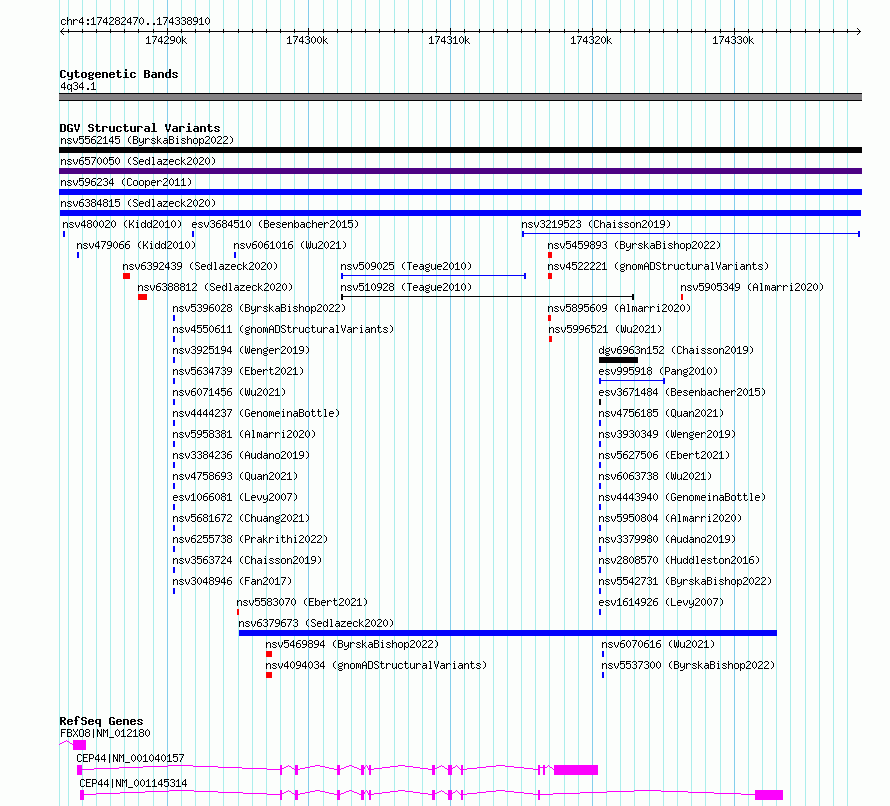Click nsv5396028 (ByrskaBishop2022) label
This screenshot has height=806, width=890.
point(259,308)
